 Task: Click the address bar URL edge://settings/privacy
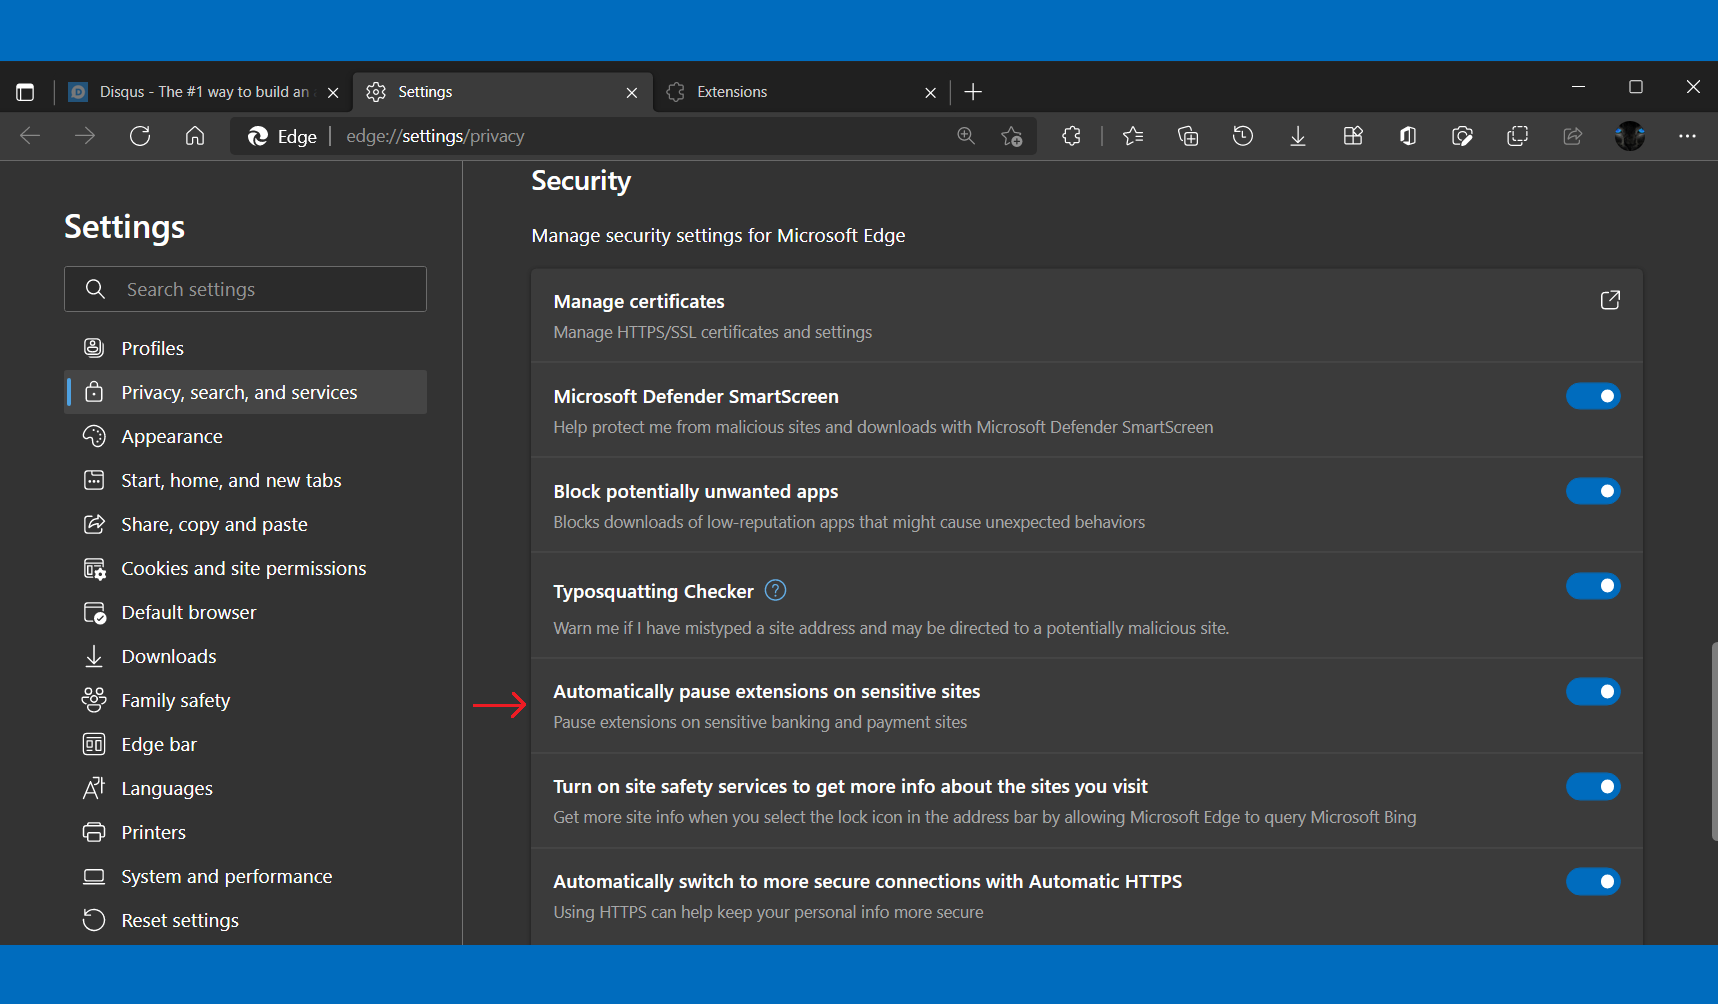point(435,136)
